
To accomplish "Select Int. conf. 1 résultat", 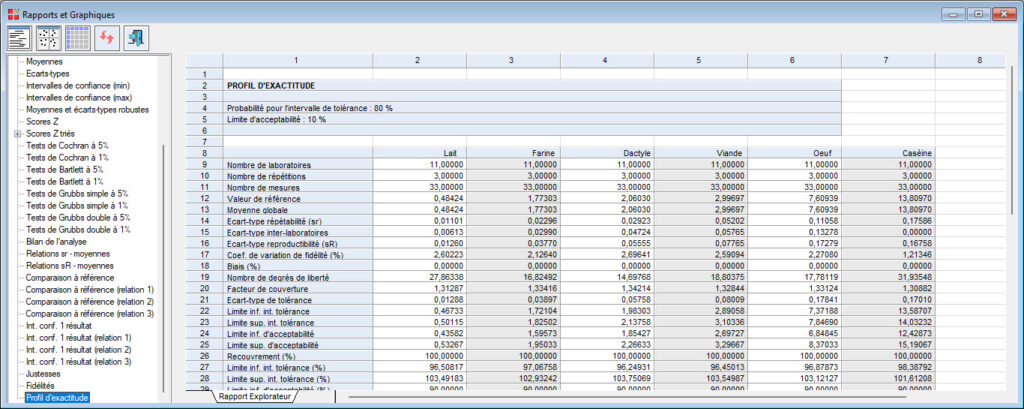I will click(x=59, y=325).
